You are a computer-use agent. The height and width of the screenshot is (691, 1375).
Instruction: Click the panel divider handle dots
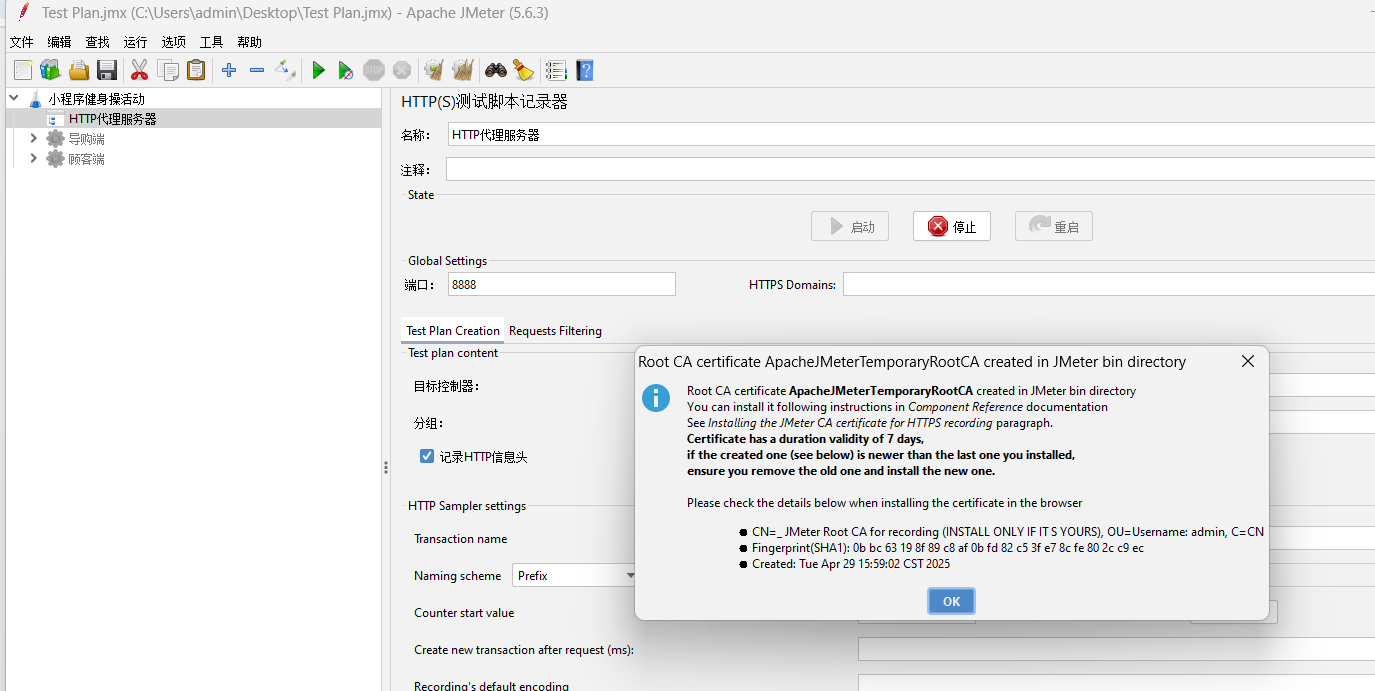(386, 467)
